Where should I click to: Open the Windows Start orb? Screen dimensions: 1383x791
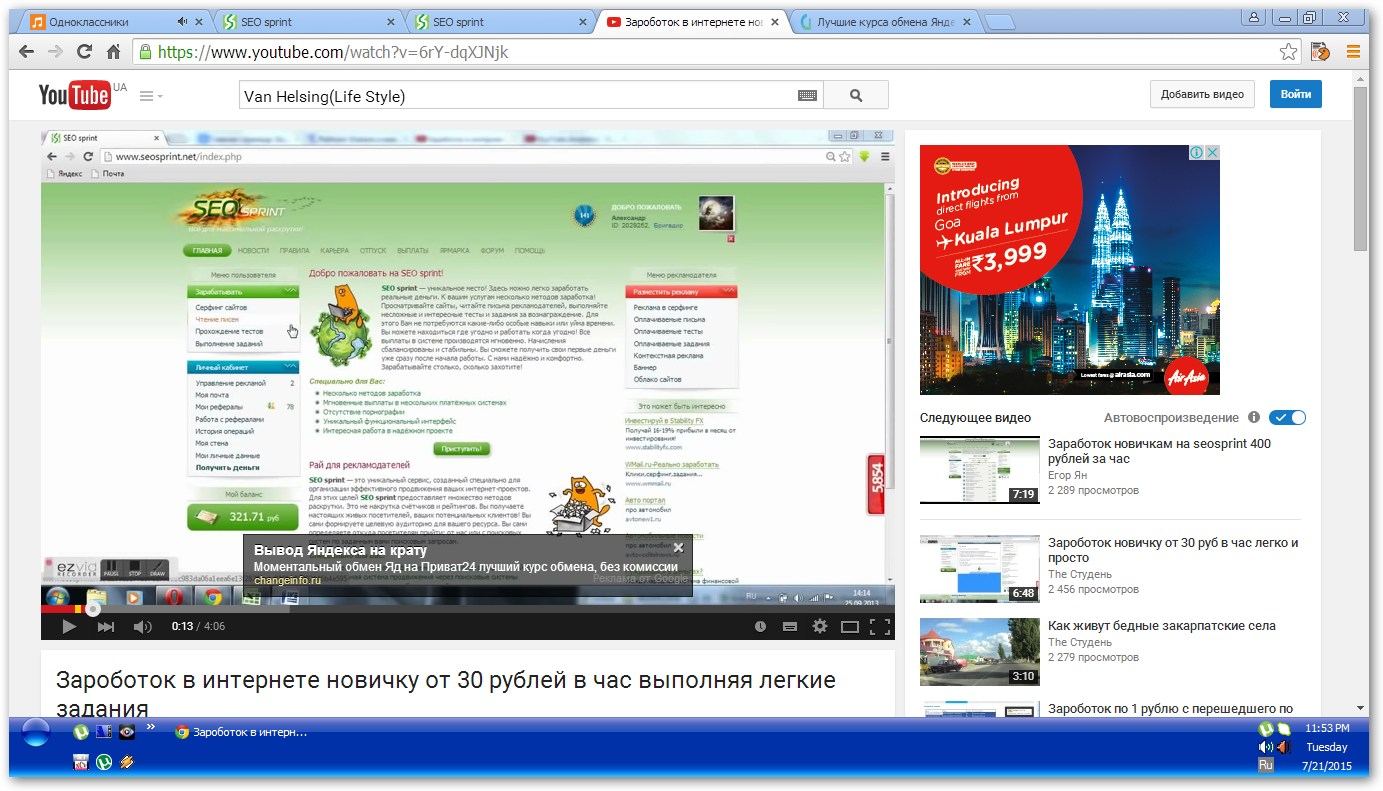tap(36, 733)
